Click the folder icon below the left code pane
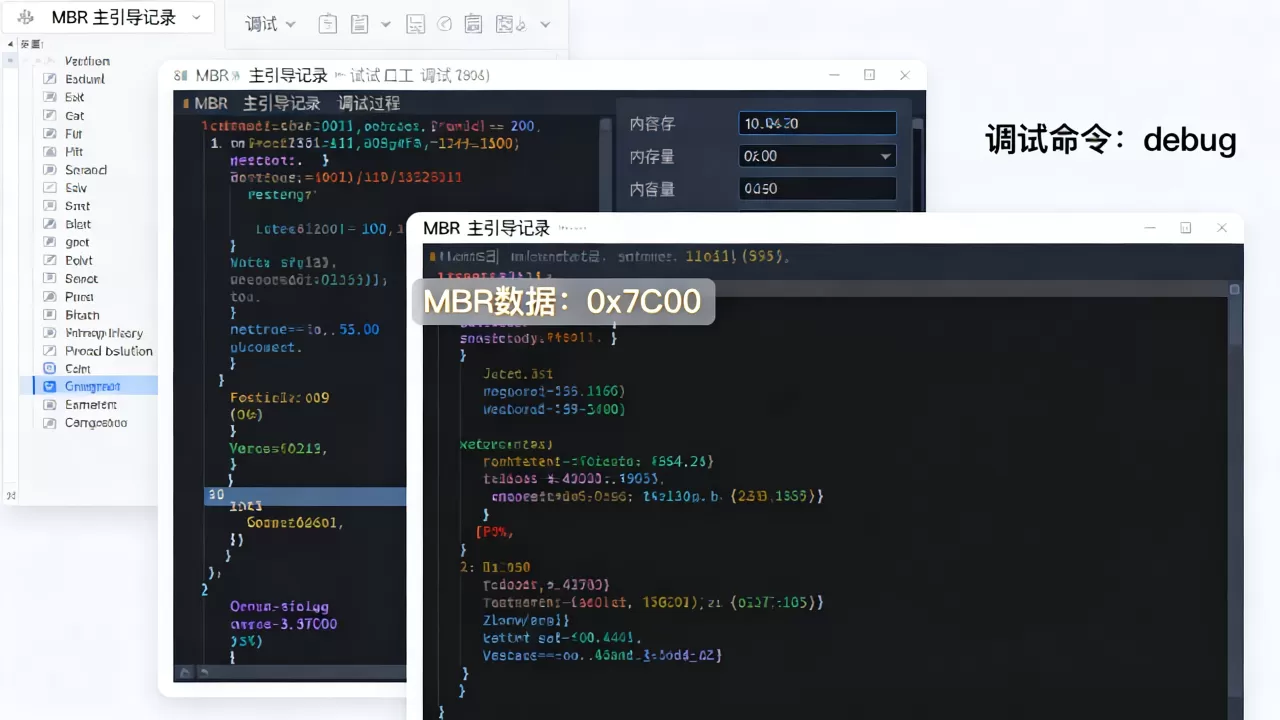Screen dimensions: 1280x720 (x=185, y=672)
